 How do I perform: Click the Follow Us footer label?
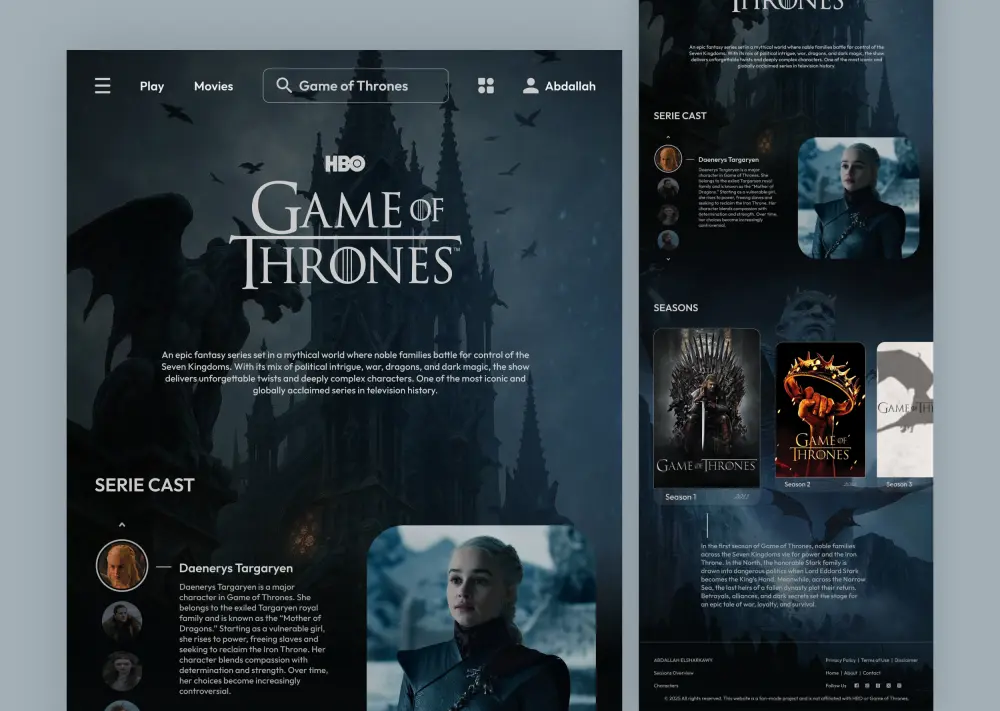(x=835, y=685)
